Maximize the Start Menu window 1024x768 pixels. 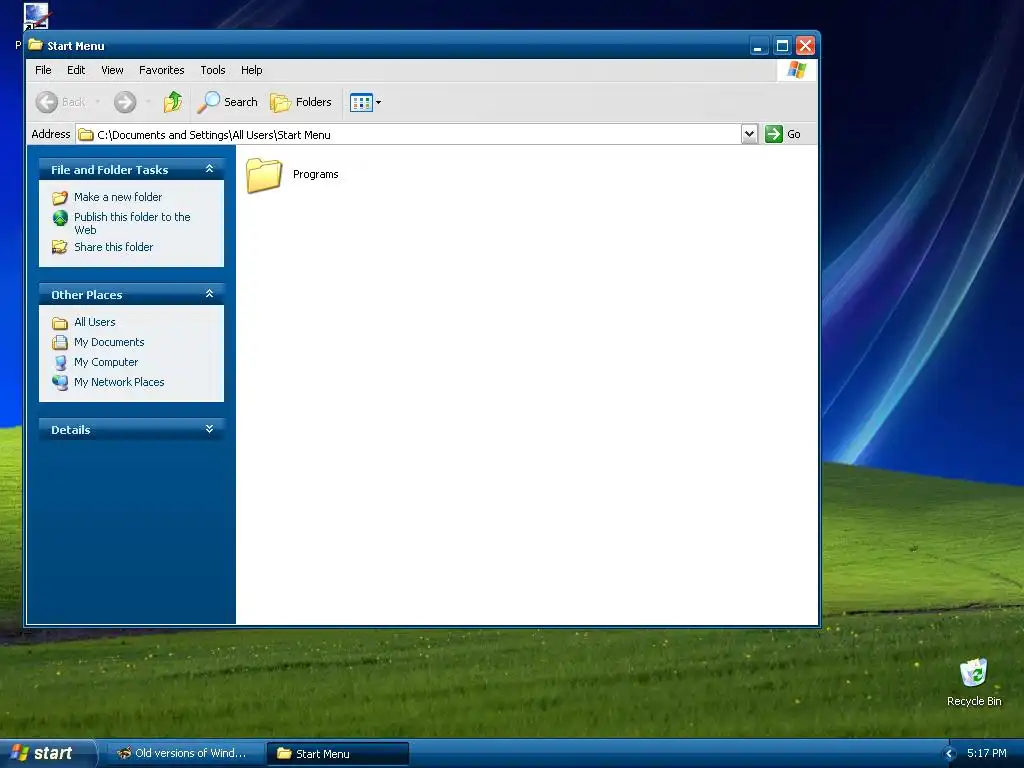pos(782,46)
